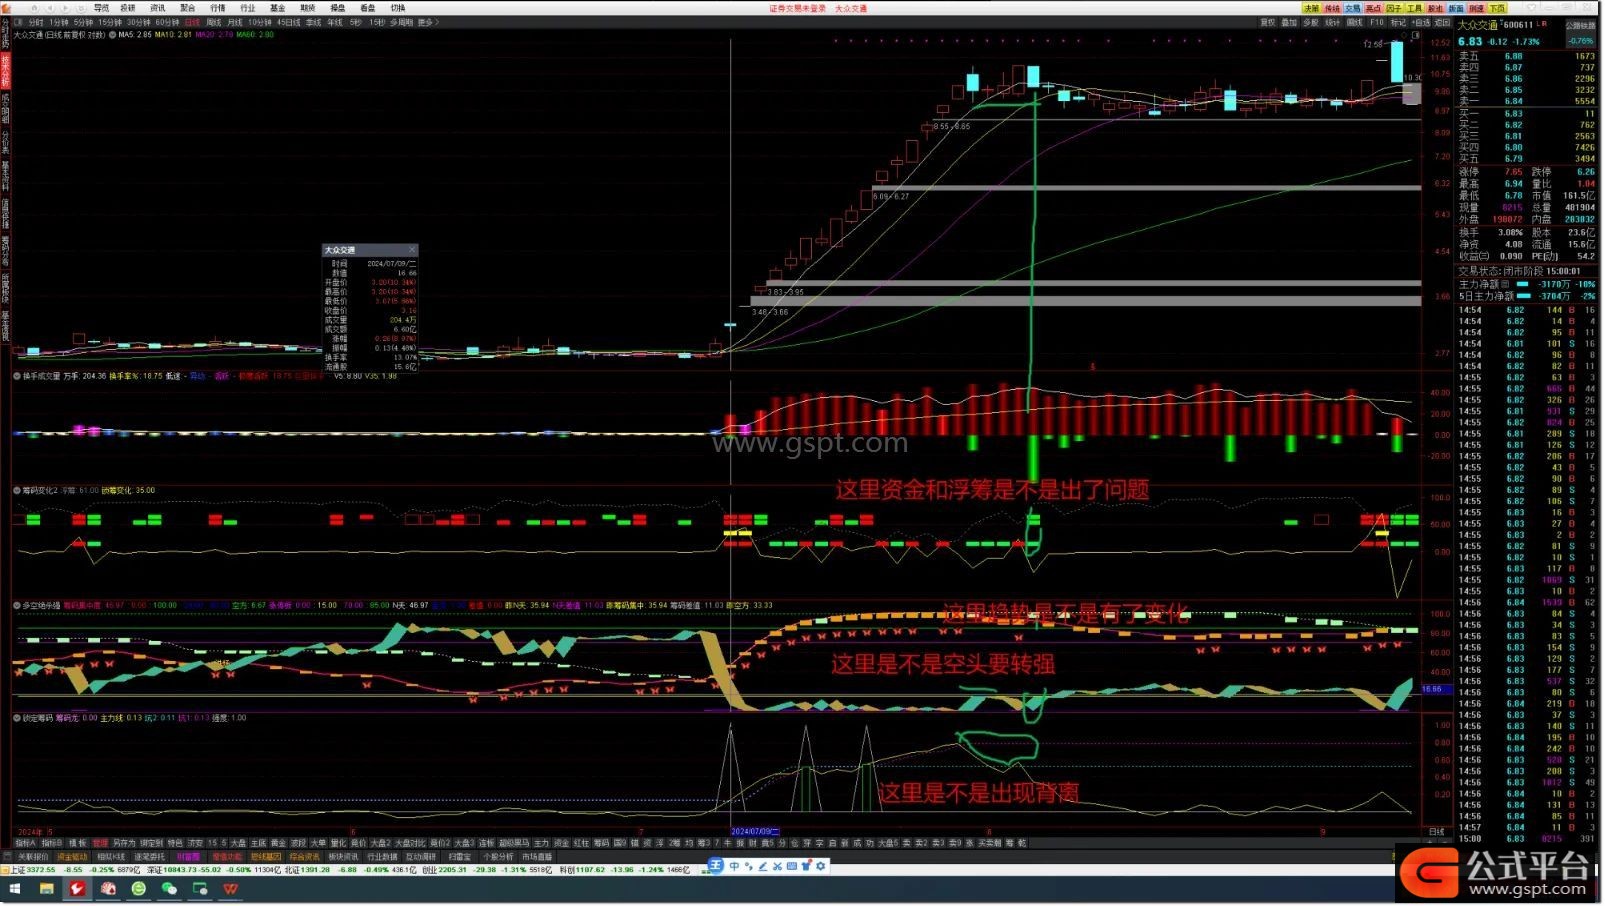Click the 多股 chart option
Image resolution: width=1605 pixels, height=906 pixels.
tap(1311, 22)
